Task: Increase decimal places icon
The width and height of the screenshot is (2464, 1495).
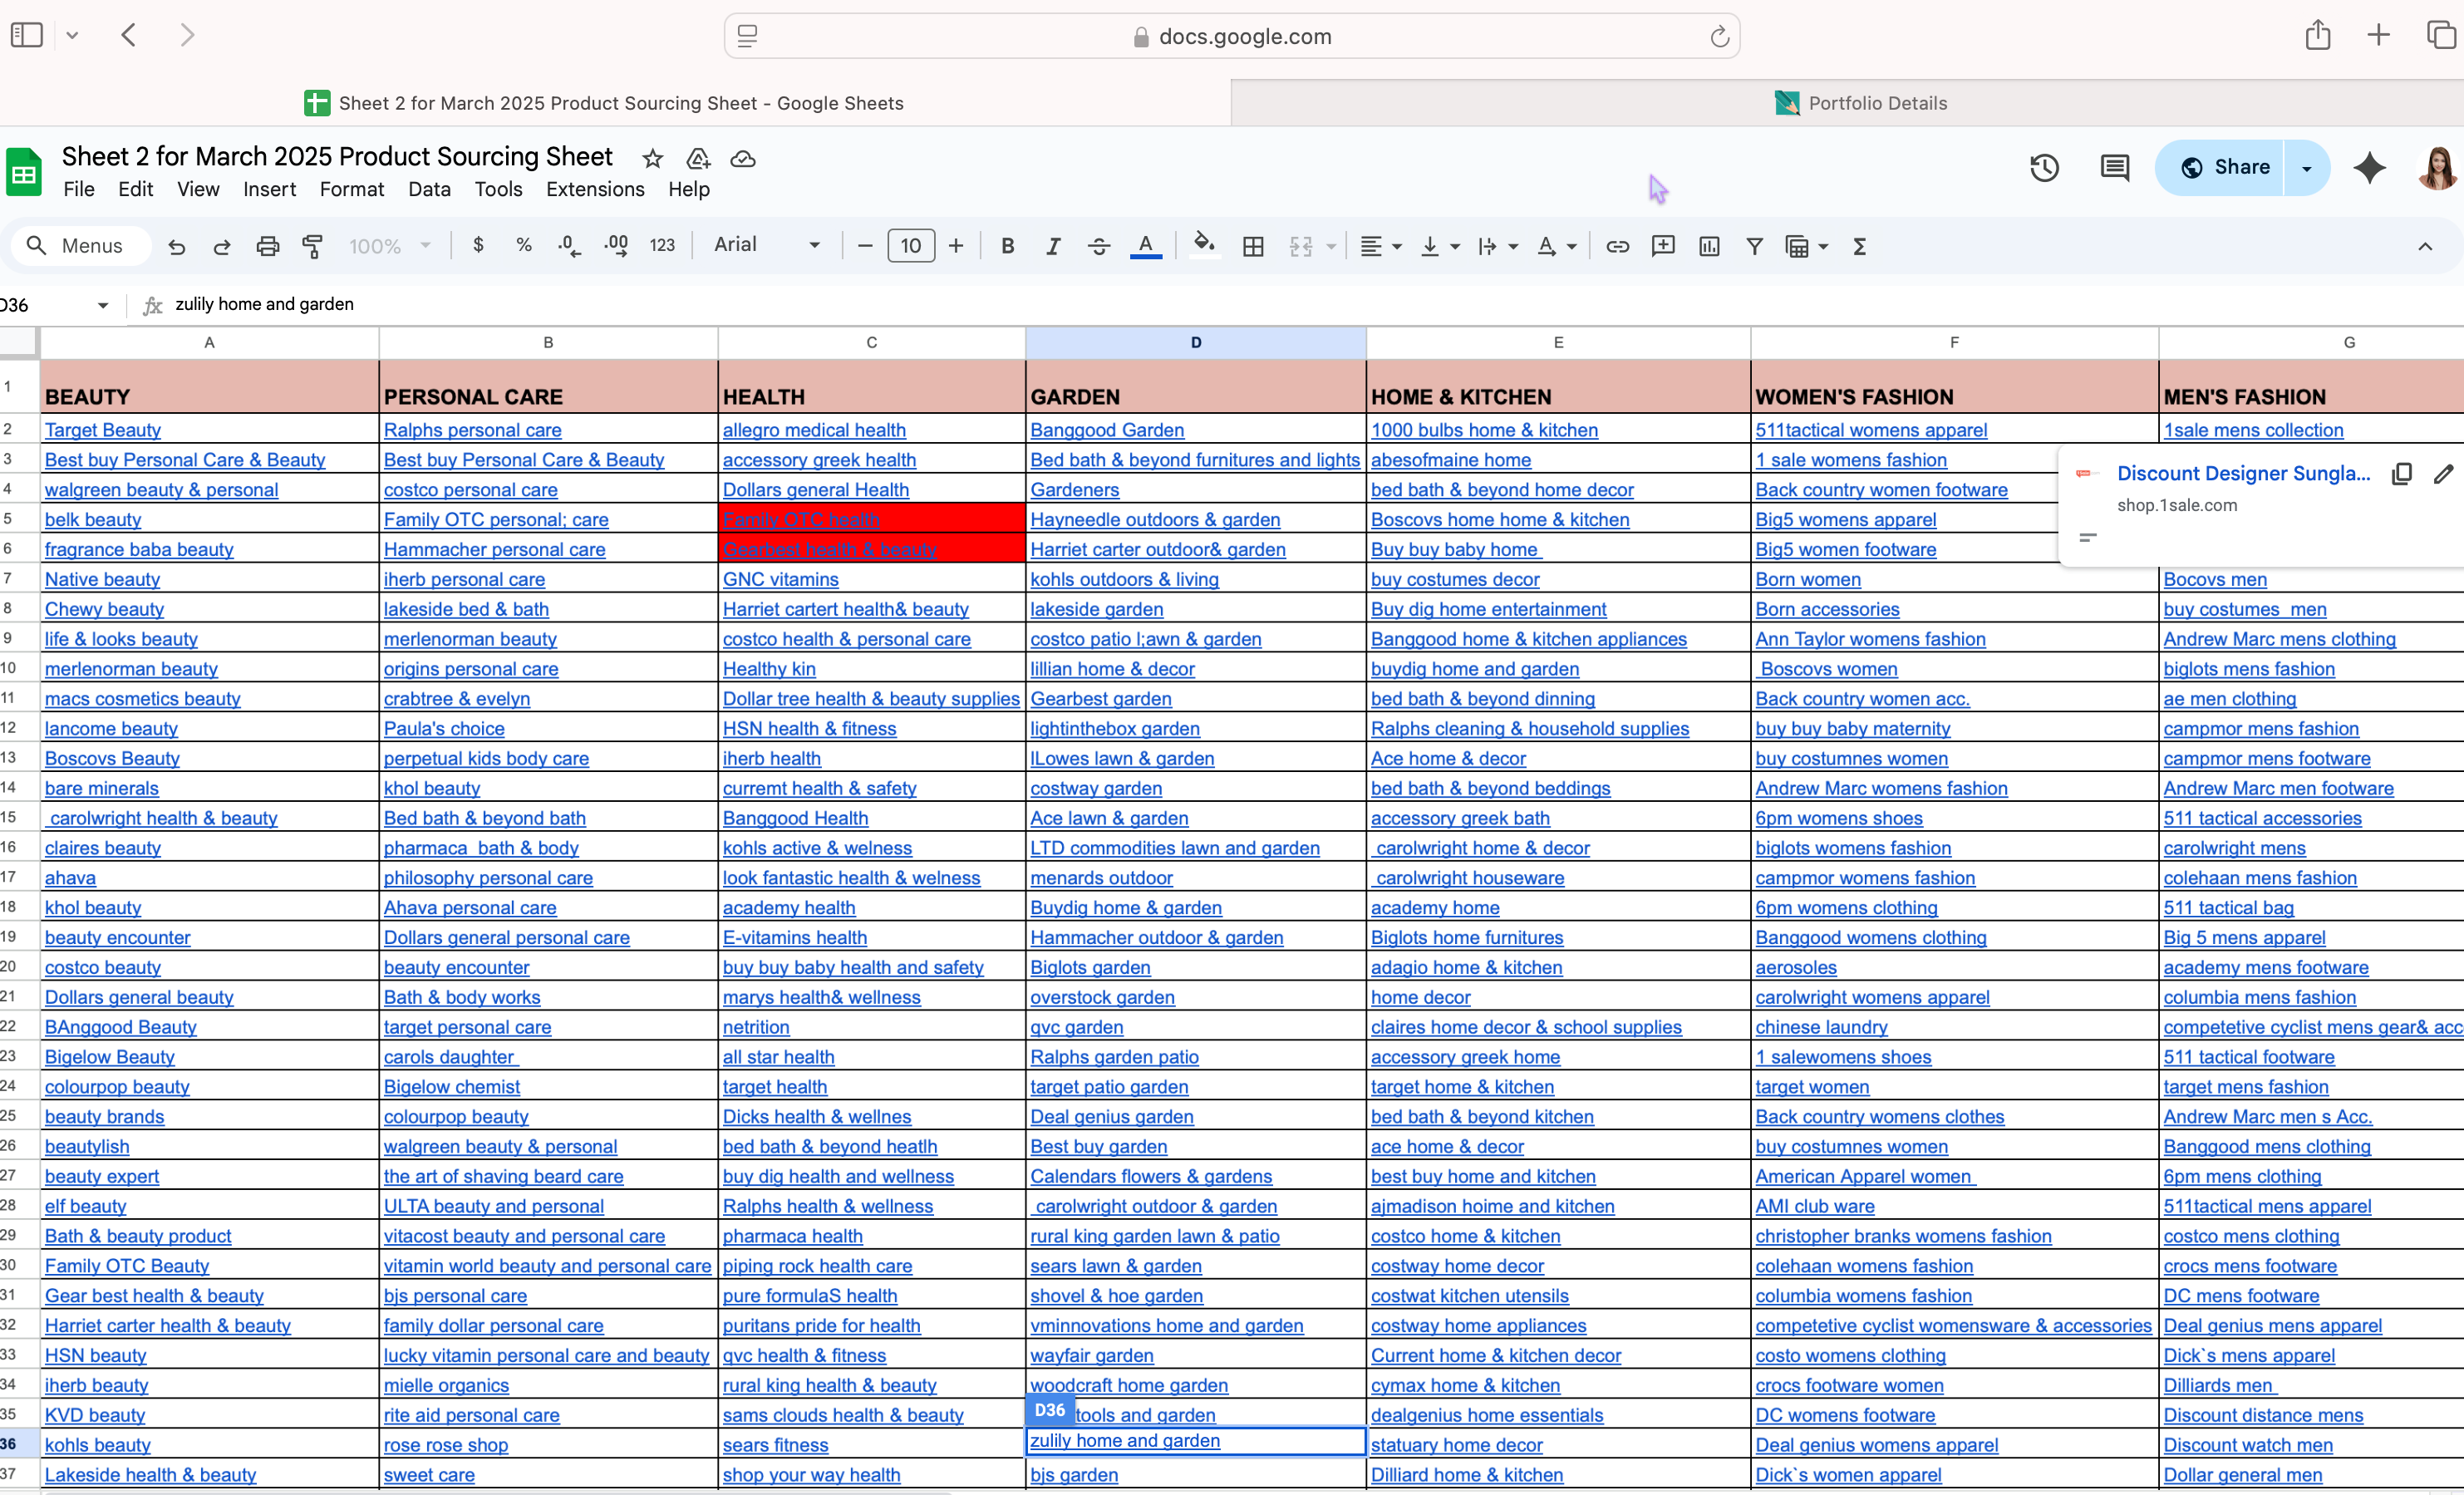Action: click(617, 246)
